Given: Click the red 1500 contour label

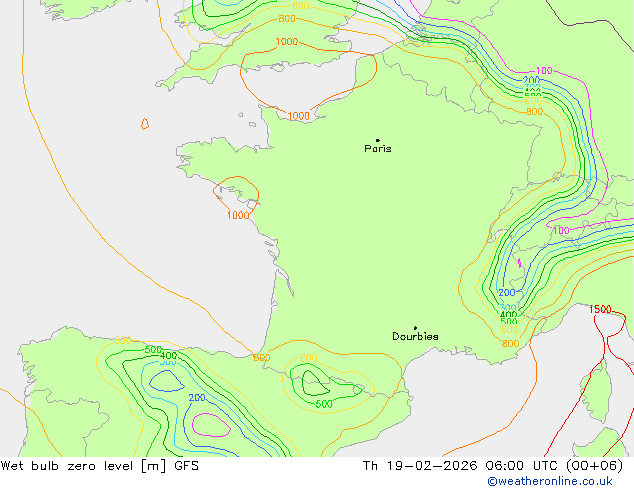Looking at the screenshot, I should [600, 309].
